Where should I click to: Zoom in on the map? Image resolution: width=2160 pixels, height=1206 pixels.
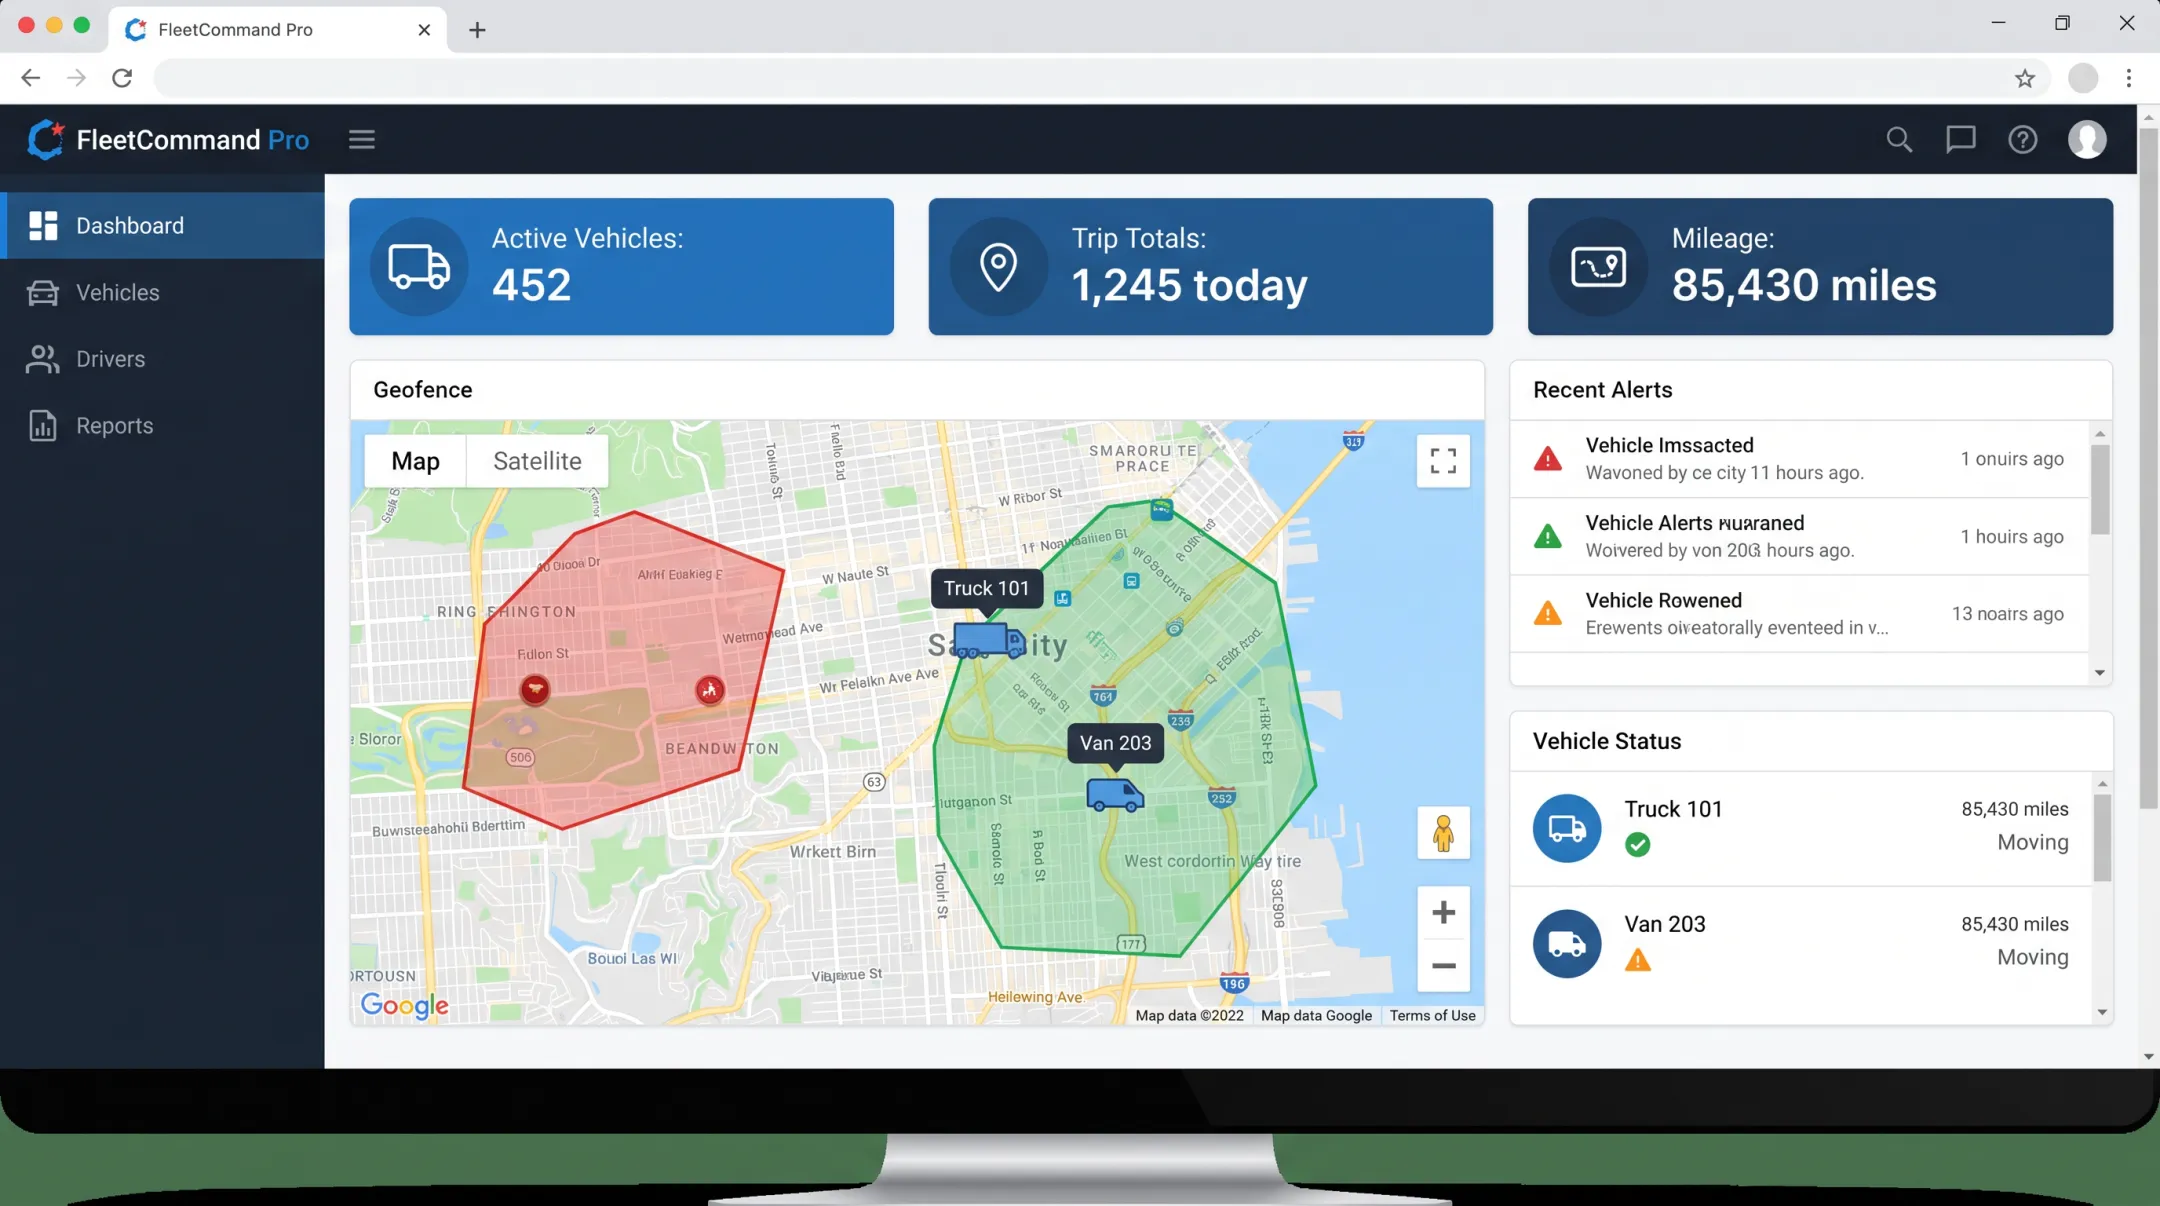point(1443,912)
